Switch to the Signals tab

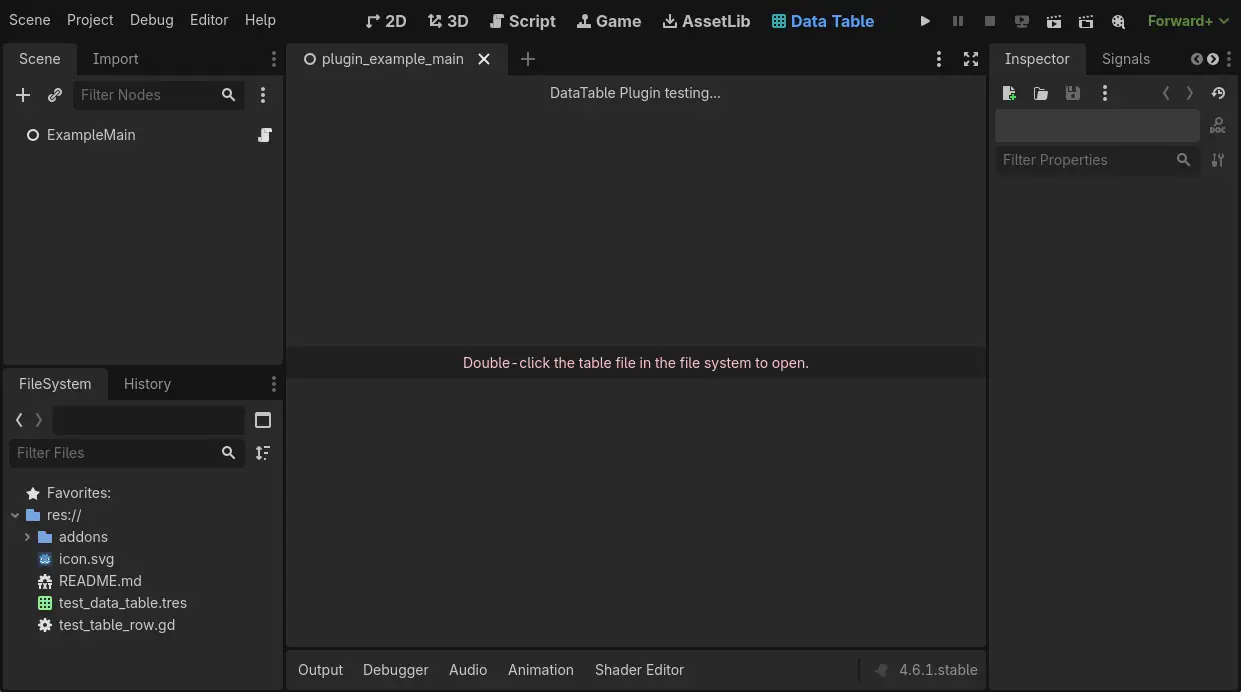pos(1126,59)
